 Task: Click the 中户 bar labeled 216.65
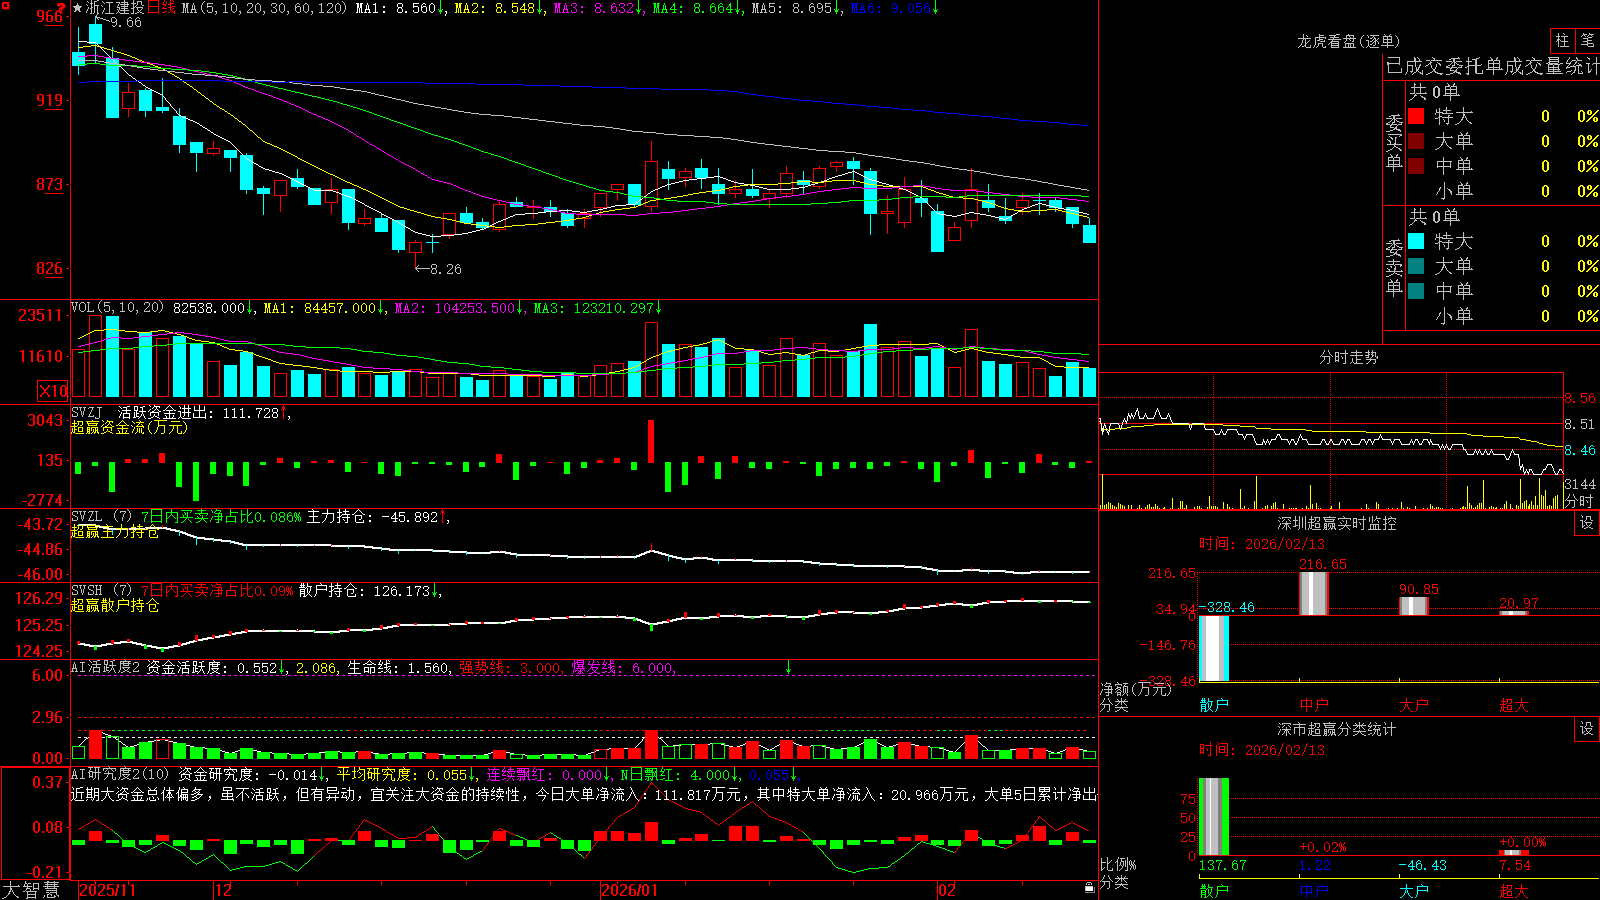[1313, 593]
